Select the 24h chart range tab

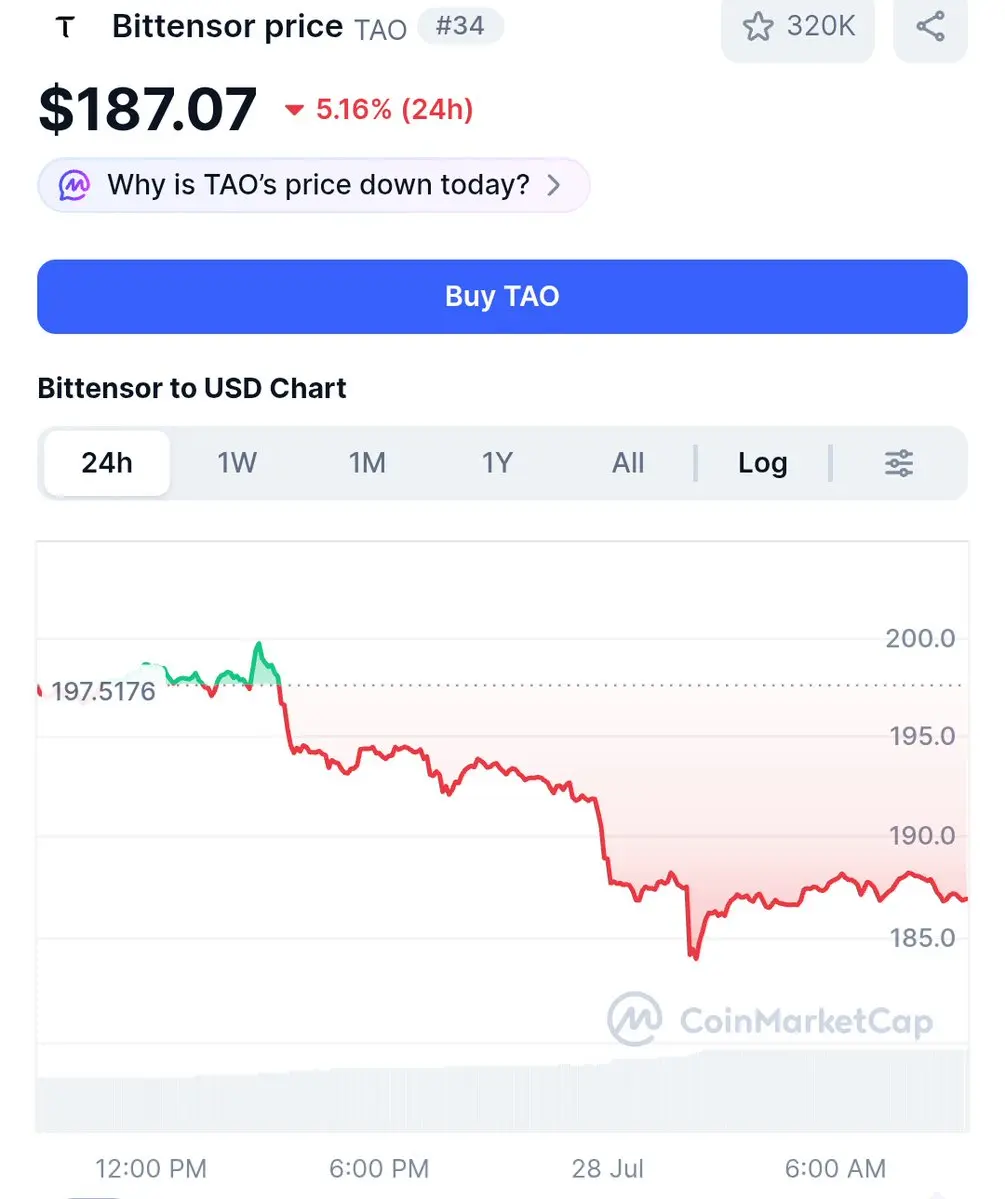point(107,463)
